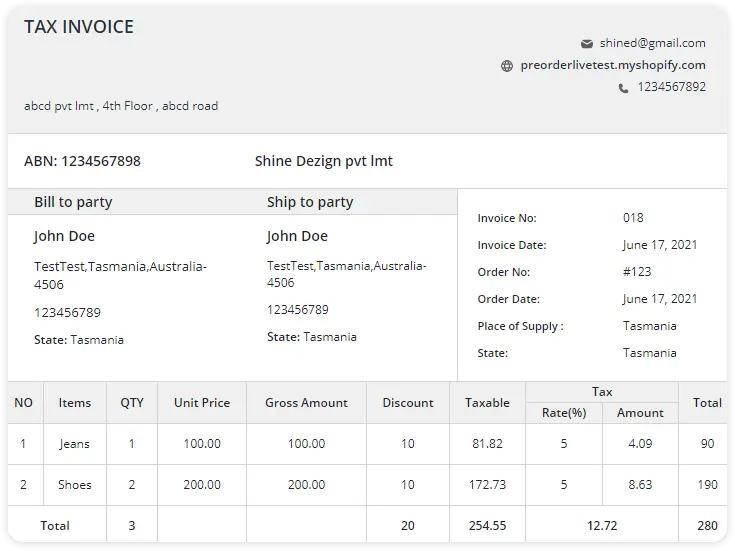Viewport: 735px width, 551px height.
Task: Click the ABN: 1234567898 text
Action: pyautogui.click(x=82, y=161)
